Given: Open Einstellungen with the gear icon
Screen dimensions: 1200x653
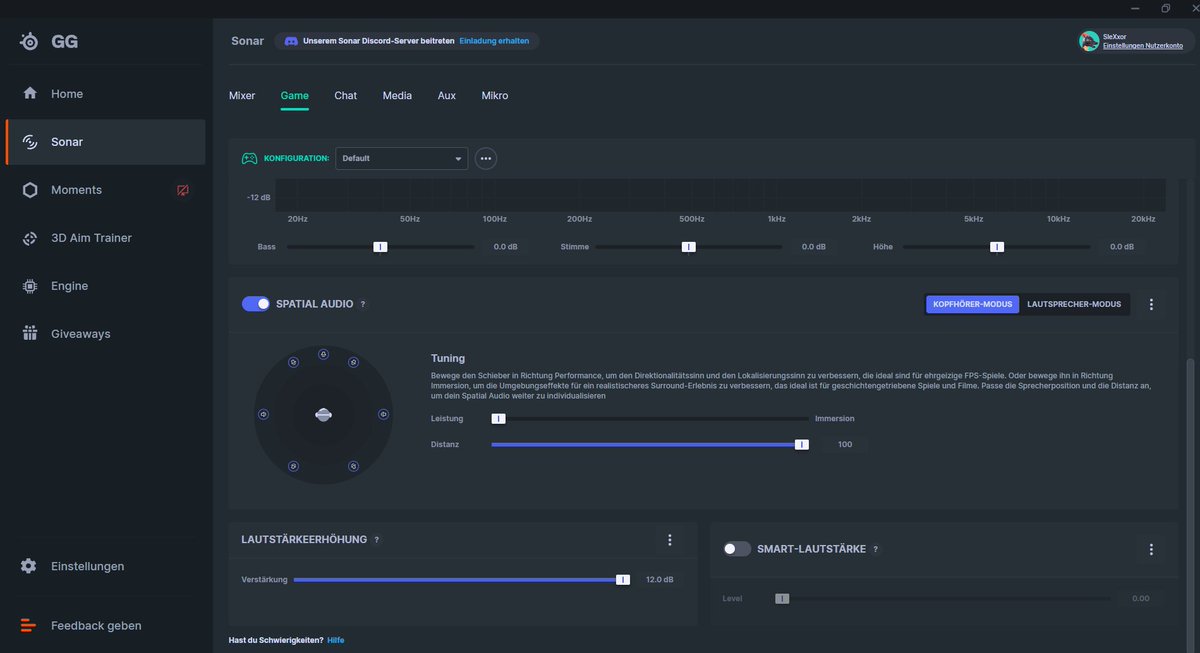Looking at the screenshot, I should tap(105, 566).
